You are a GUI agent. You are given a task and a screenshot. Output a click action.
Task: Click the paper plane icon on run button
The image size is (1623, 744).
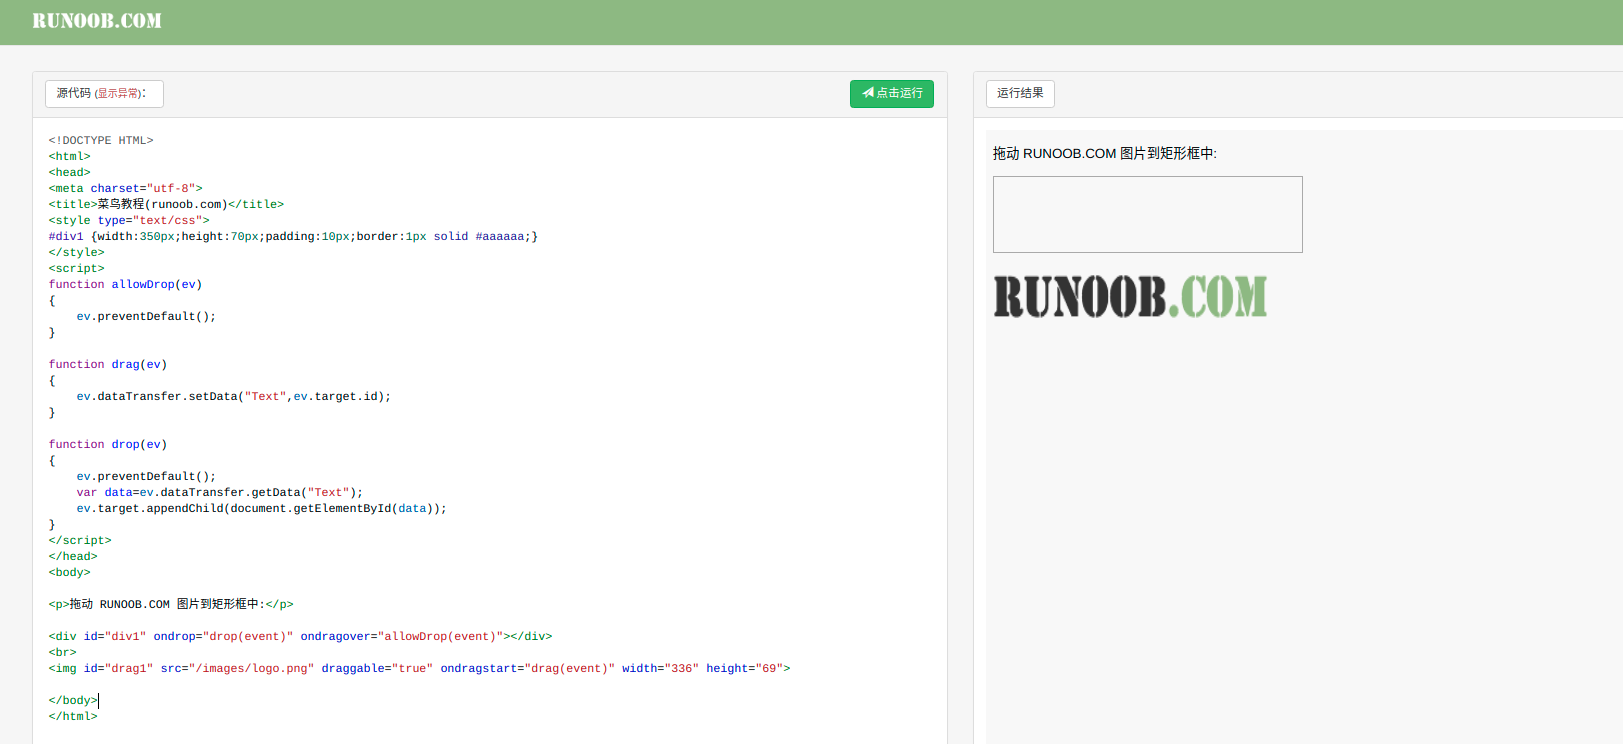[868, 93]
